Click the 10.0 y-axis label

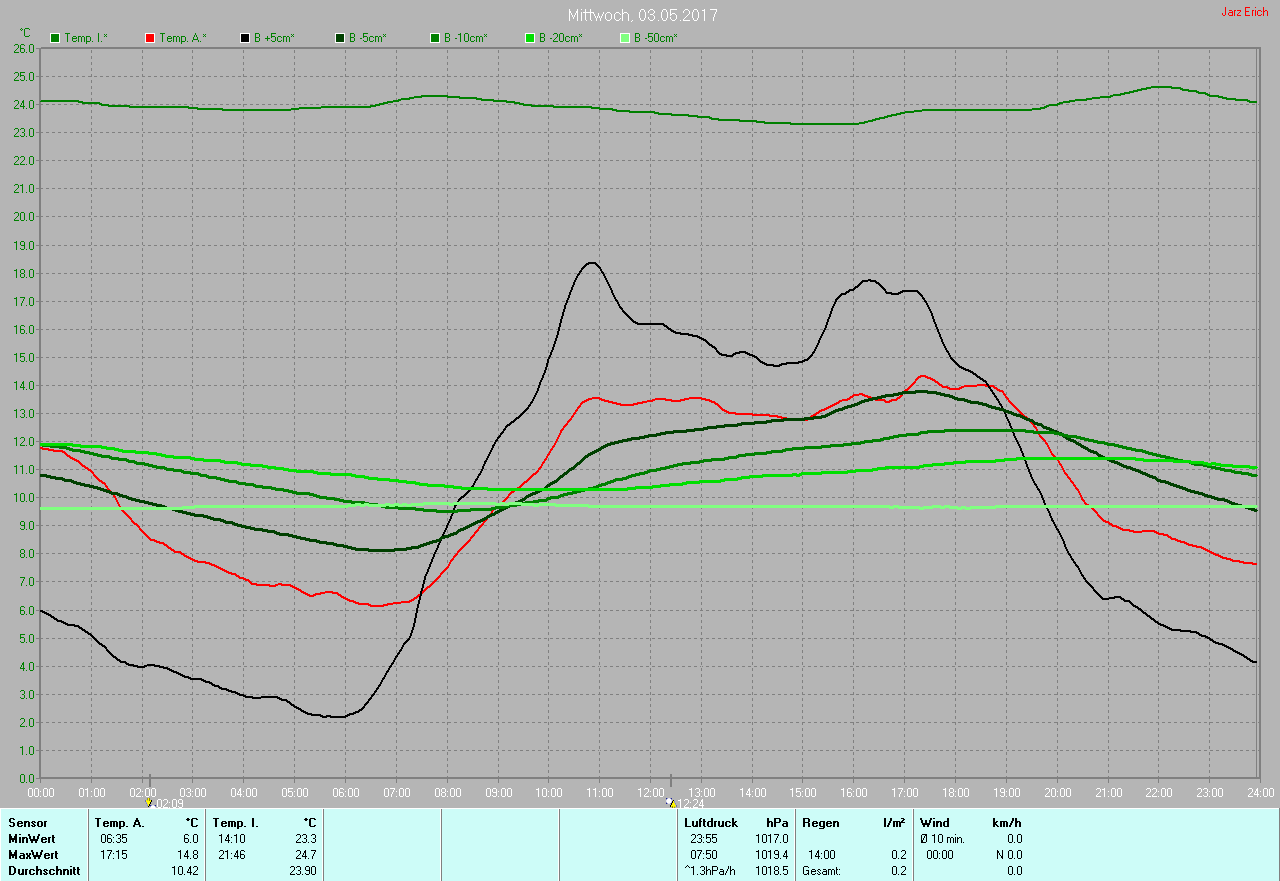coord(24,497)
